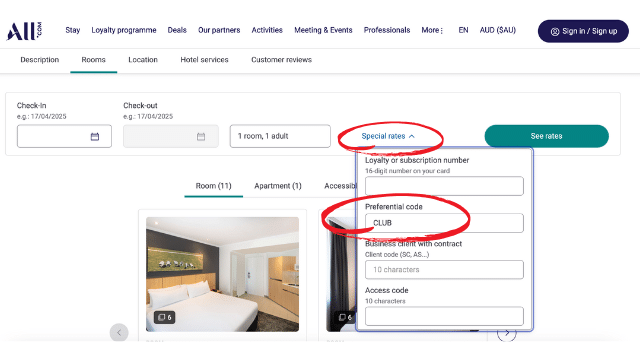Click the Loyalty or subscription number field
This screenshot has width=640, height=360.
coord(444,186)
